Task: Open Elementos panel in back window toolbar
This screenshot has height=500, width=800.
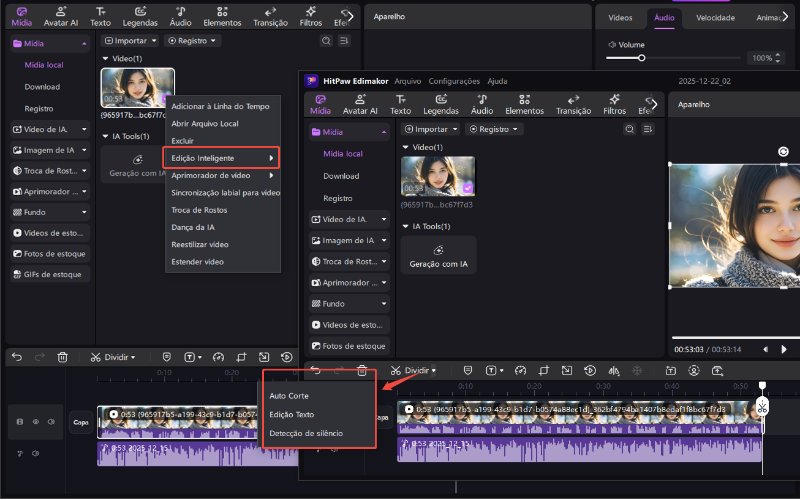Action: 222,17
